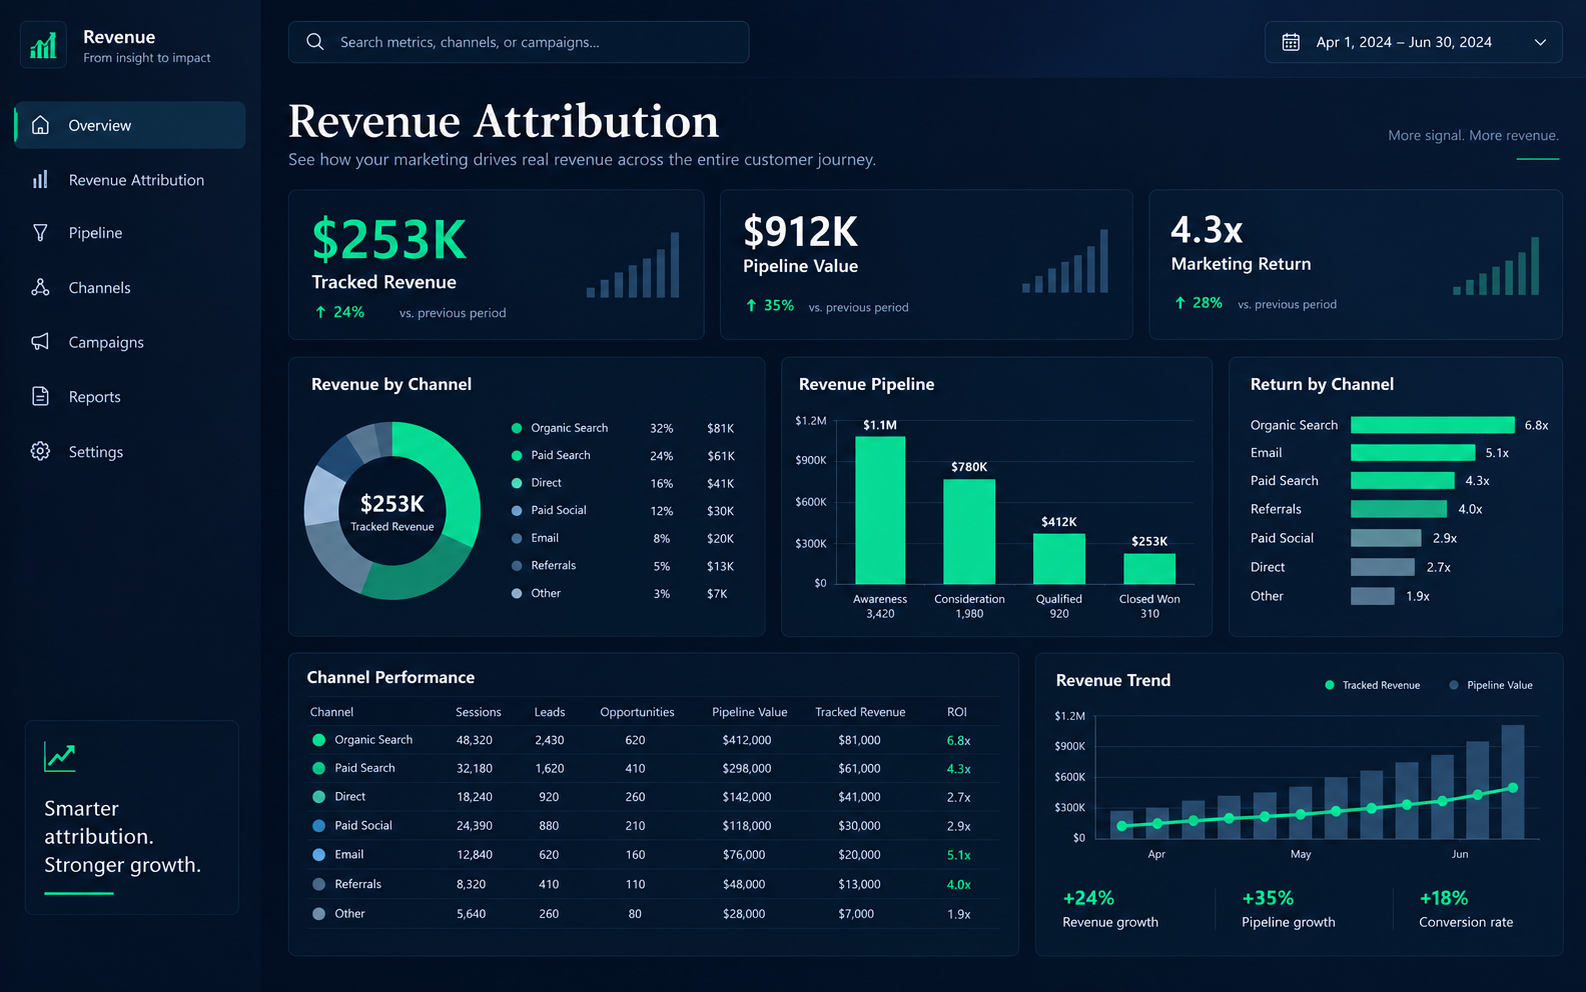Image resolution: width=1586 pixels, height=992 pixels.
Task: Click Paid Social legend dot in Revenue by Channel
Action: [517, 510]
